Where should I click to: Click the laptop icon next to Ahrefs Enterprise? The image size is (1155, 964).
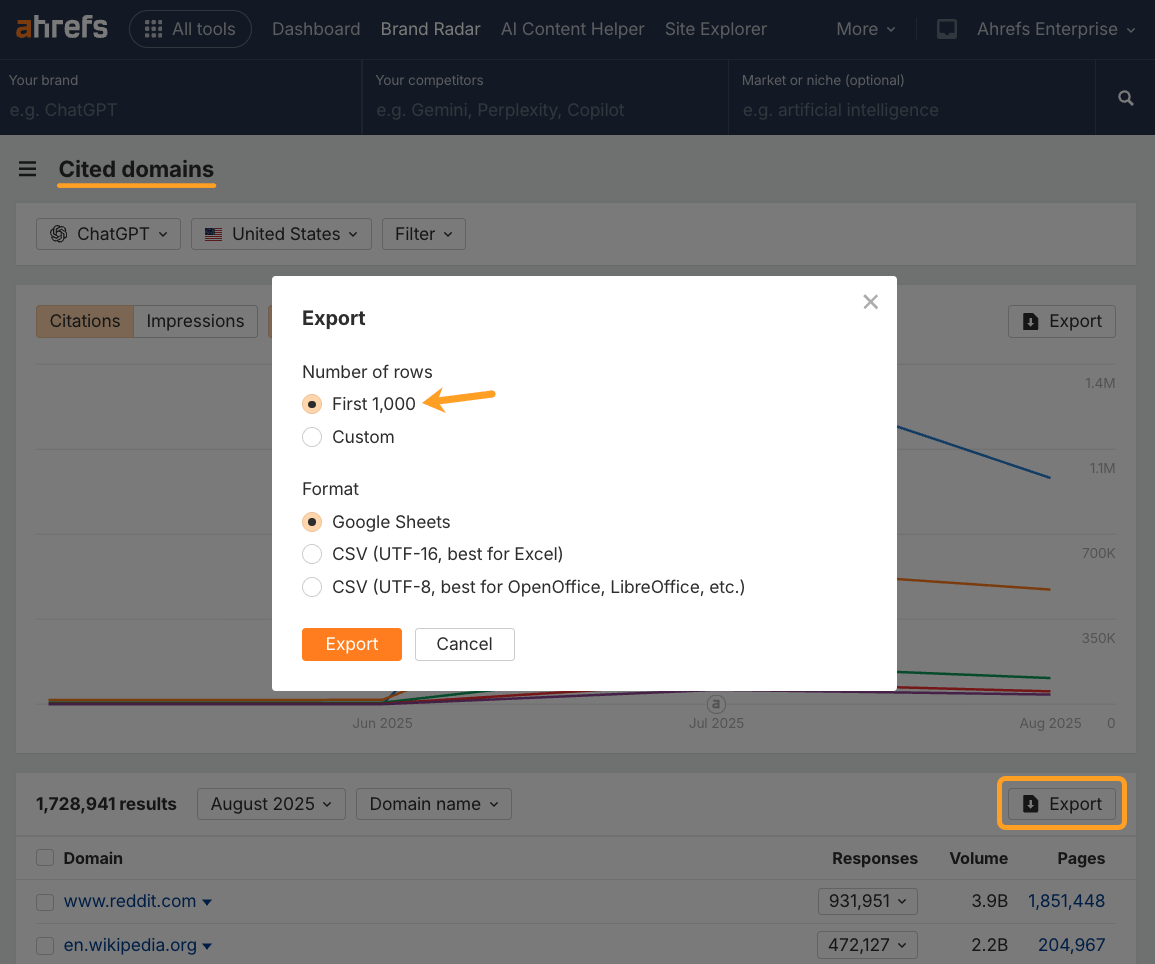click(x=946, y=29)
